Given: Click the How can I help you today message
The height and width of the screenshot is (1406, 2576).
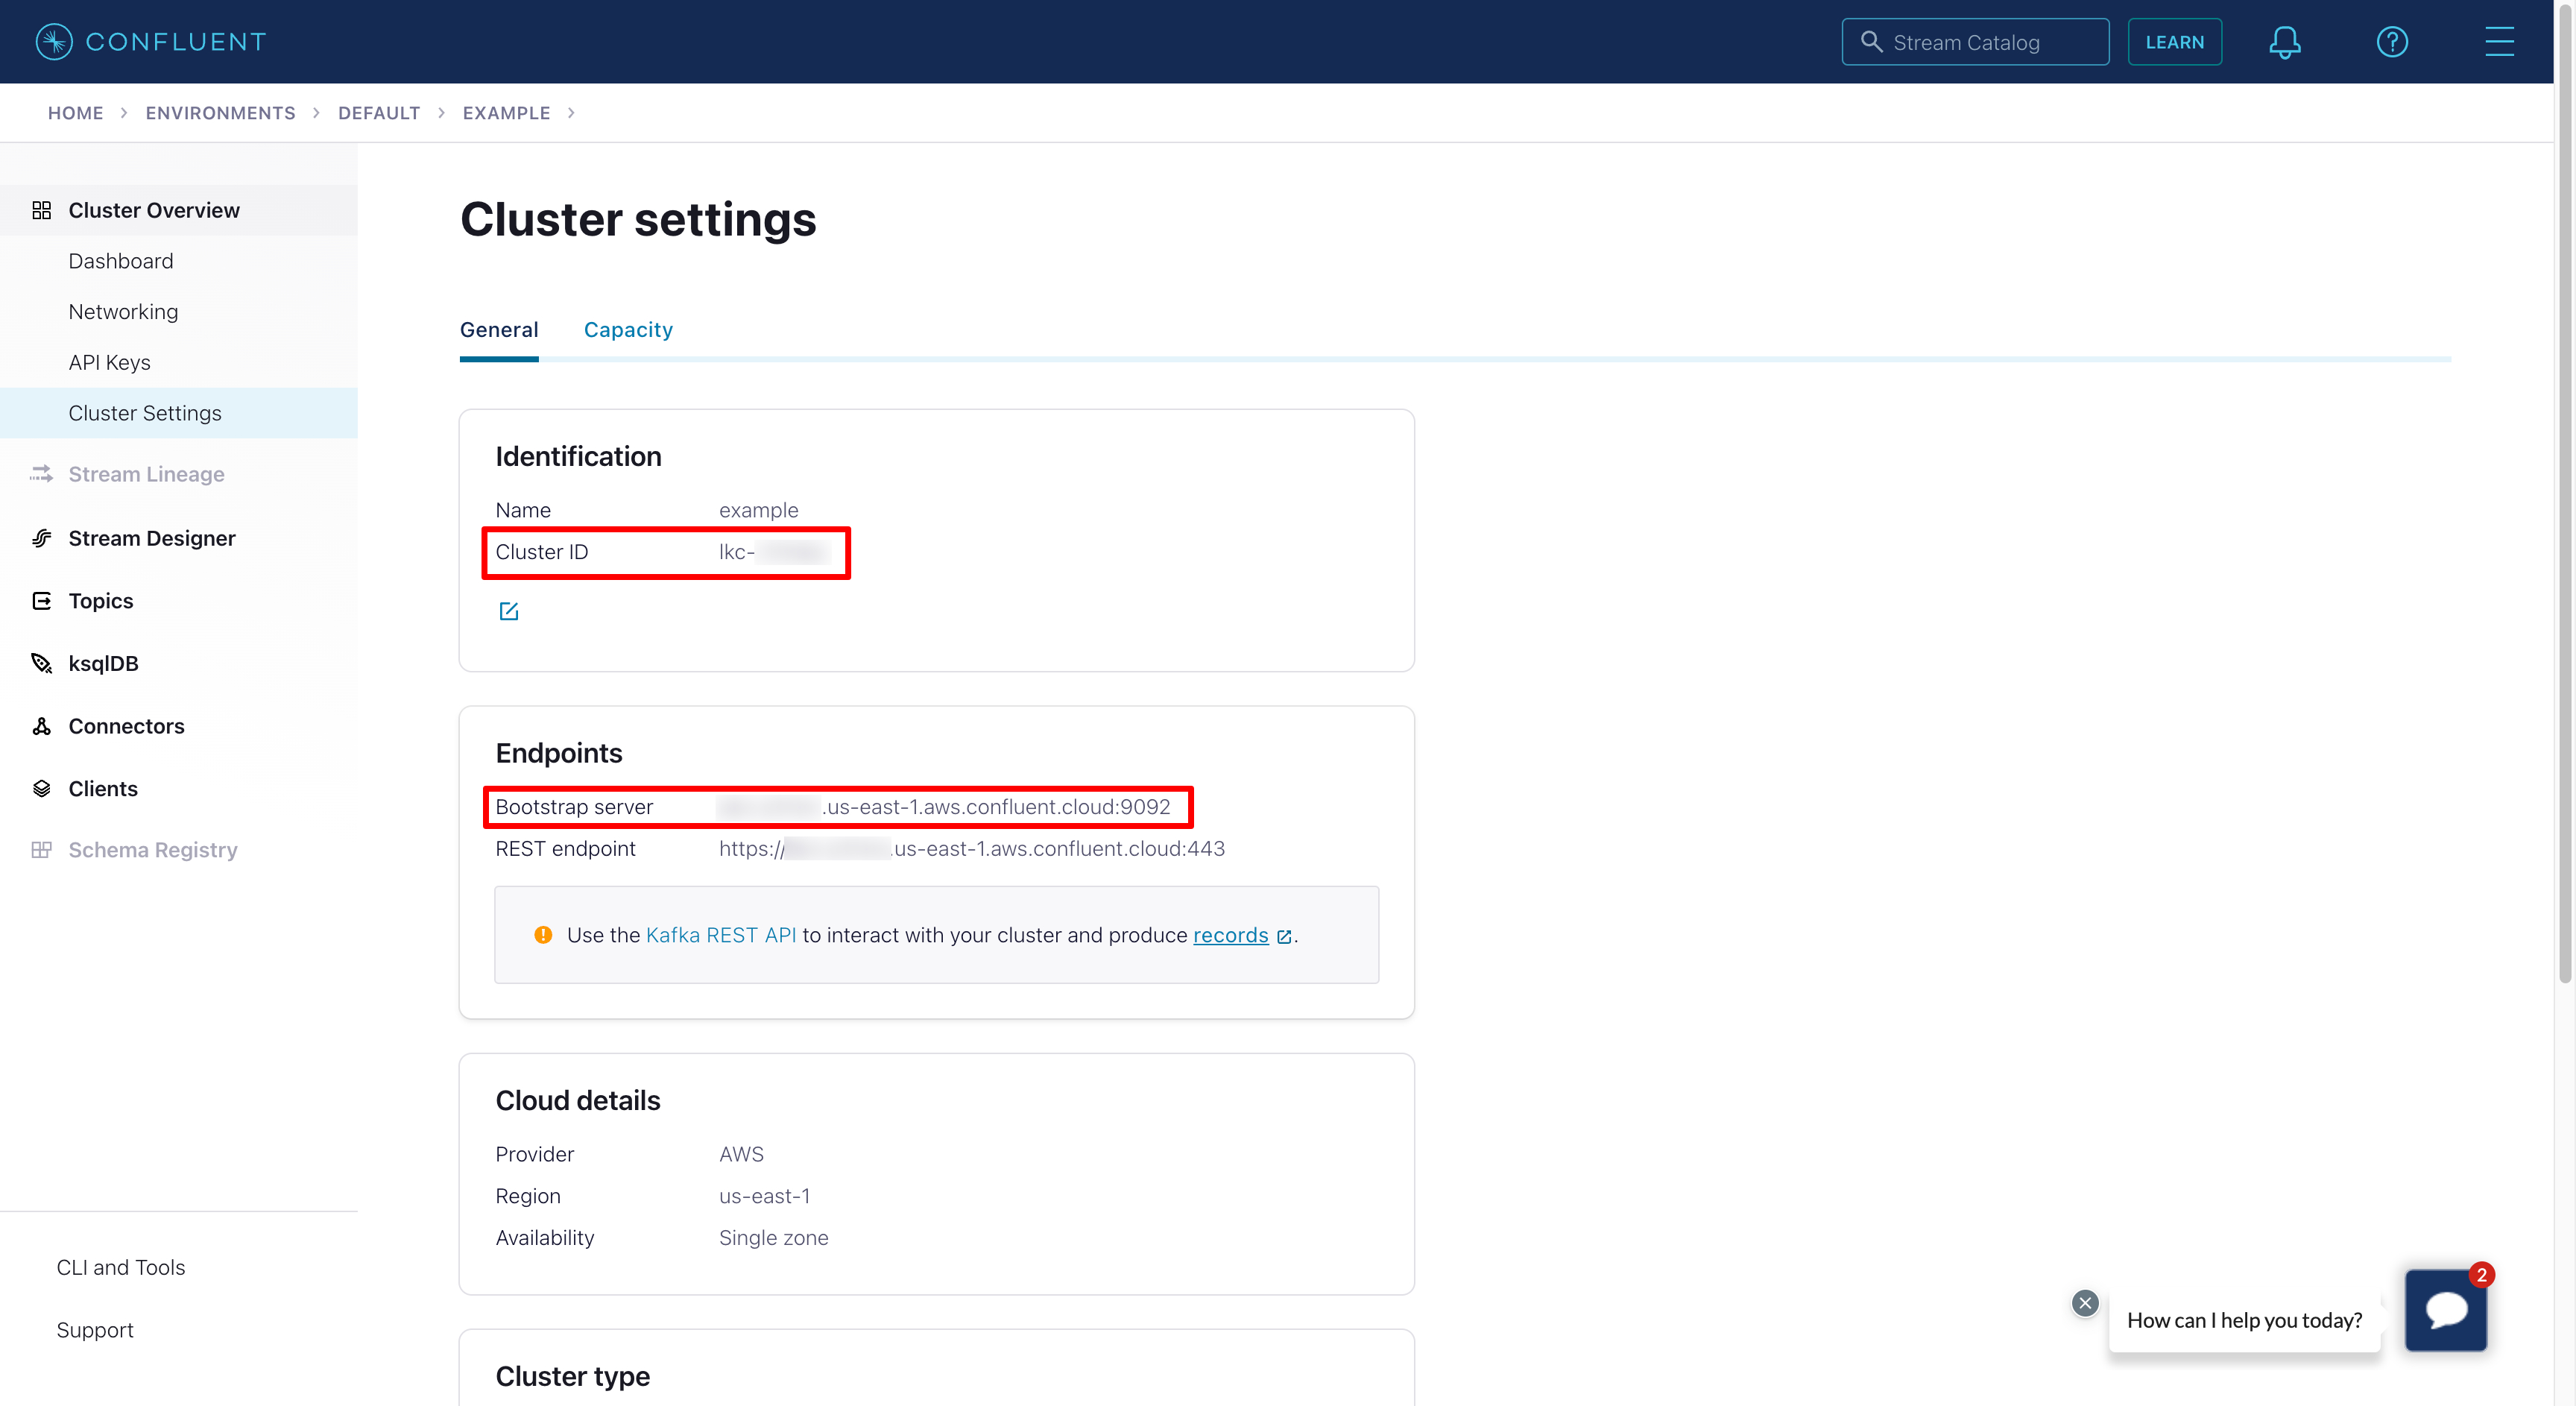Looking at the screenshot, I should (2244, 1320).
